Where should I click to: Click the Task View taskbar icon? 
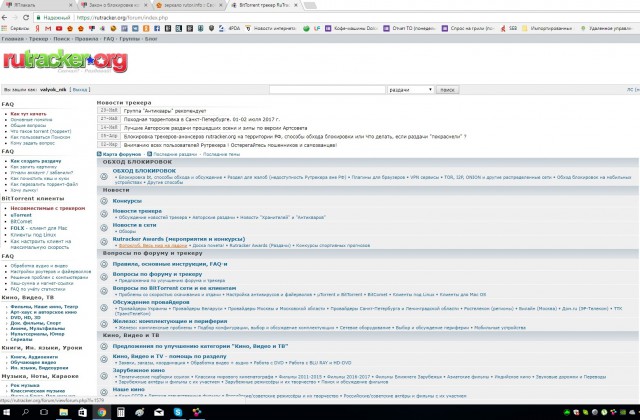pos(44,412)
